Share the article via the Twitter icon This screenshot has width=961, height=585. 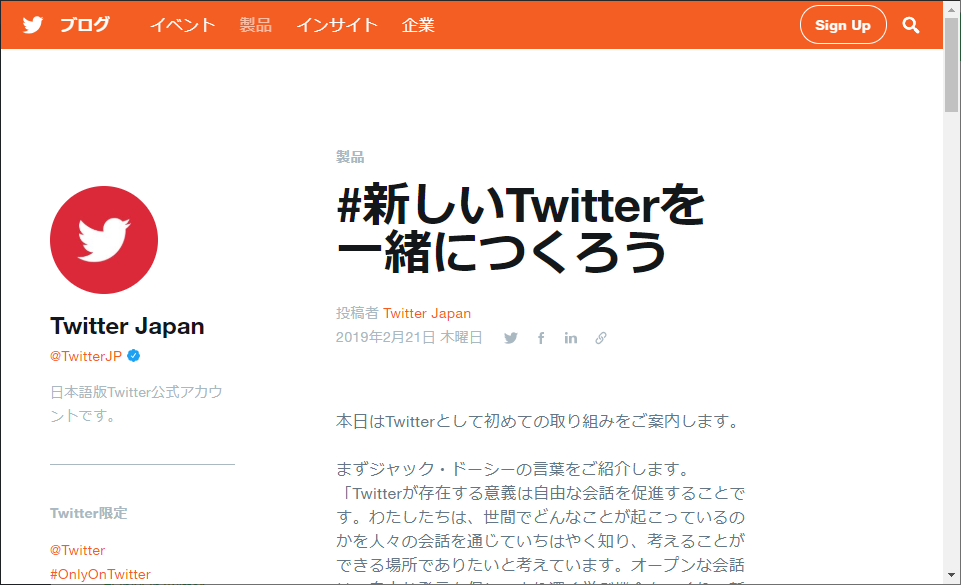(x=510, y=338)
